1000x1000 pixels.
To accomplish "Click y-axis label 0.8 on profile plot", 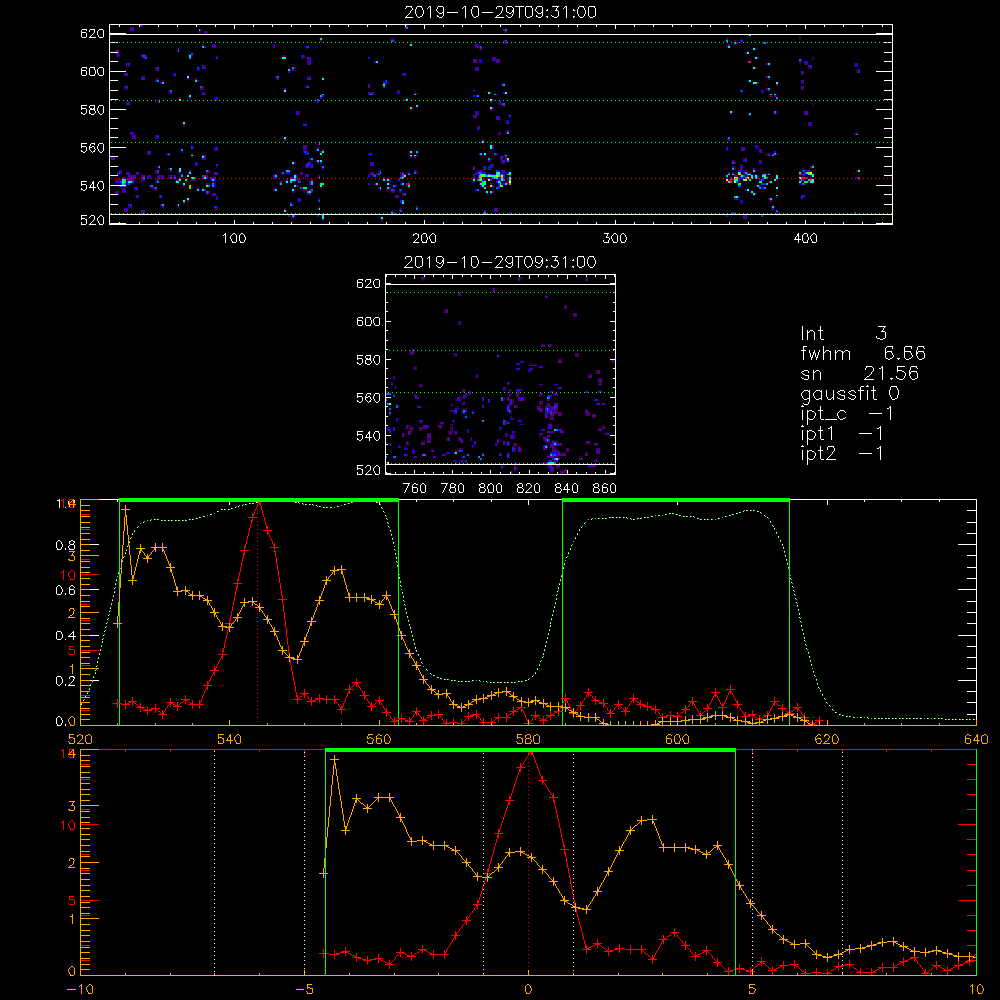I will coord(65,545).
